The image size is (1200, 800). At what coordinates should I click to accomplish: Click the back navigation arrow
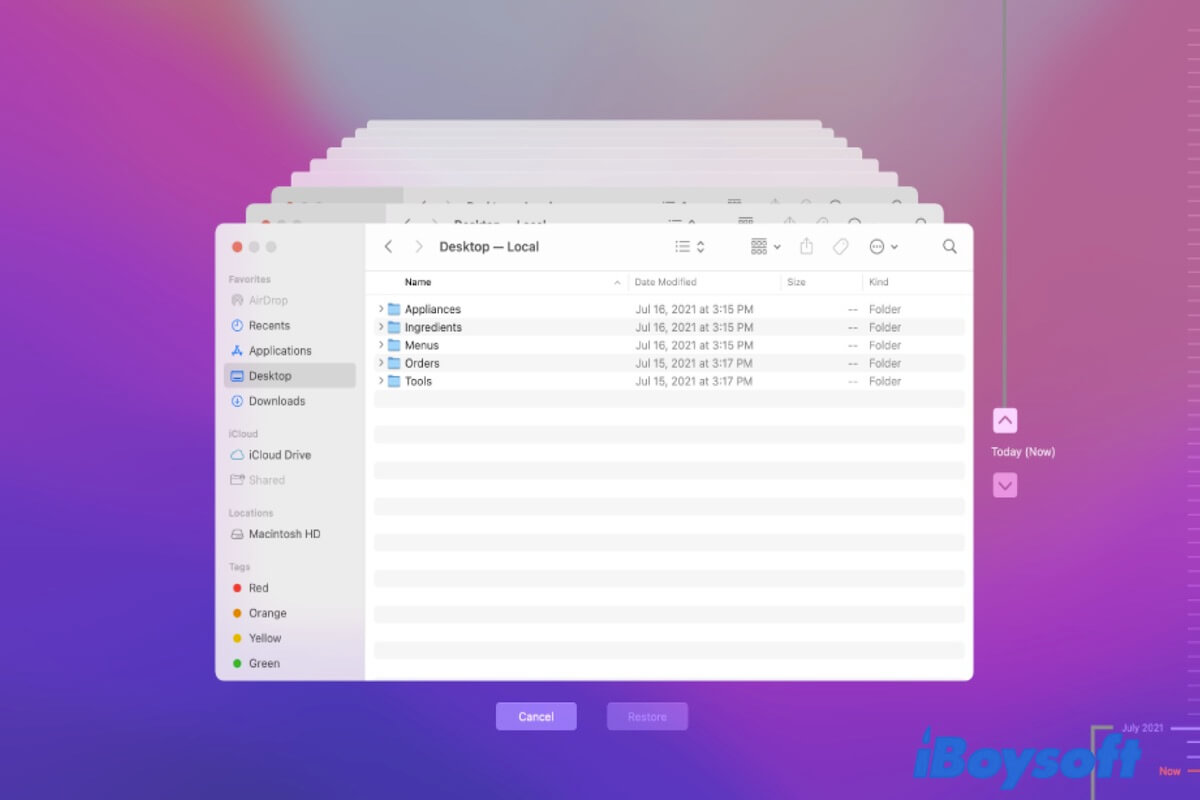389,247
